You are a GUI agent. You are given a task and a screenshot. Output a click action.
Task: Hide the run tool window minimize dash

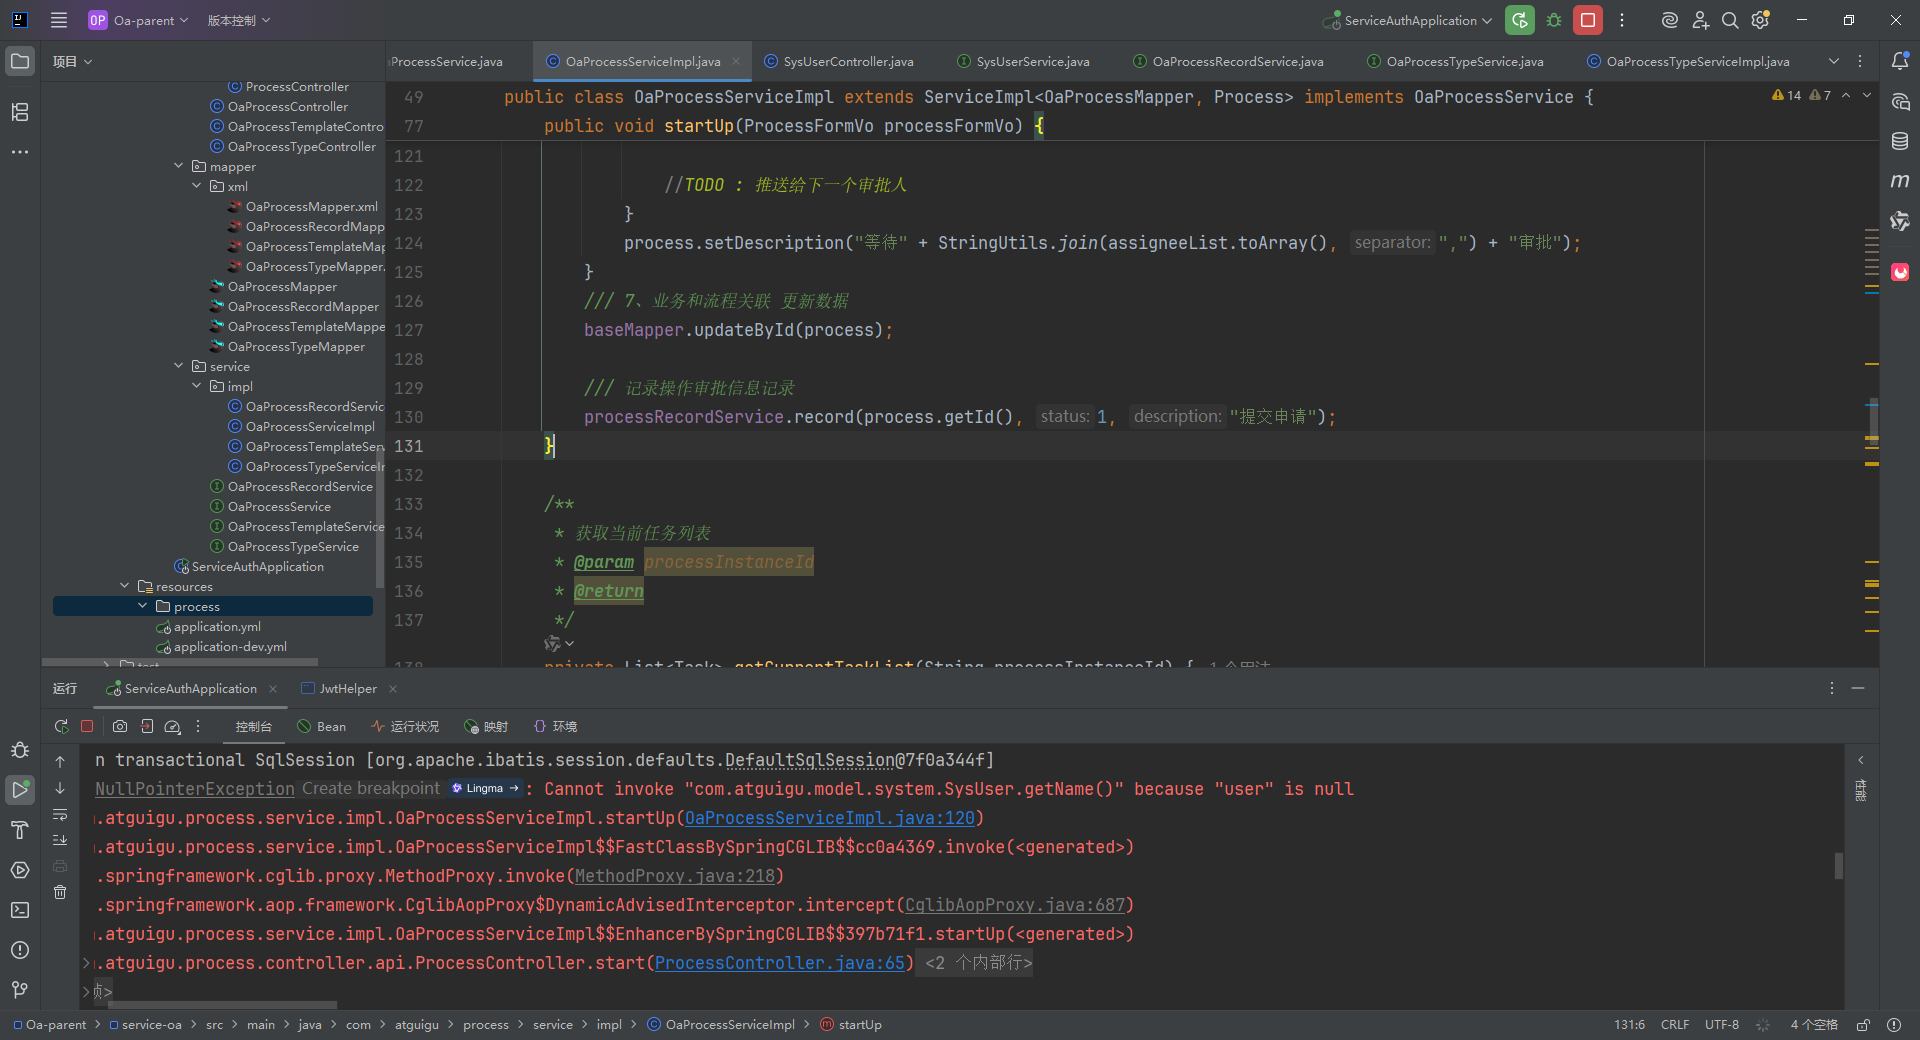(x=1858, y=689)
